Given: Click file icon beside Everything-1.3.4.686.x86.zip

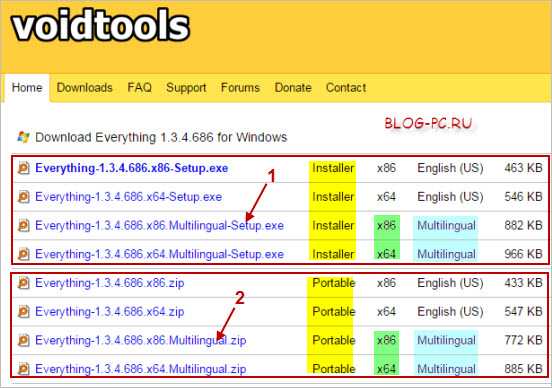Looking at the screenshot, I should 24,283.
